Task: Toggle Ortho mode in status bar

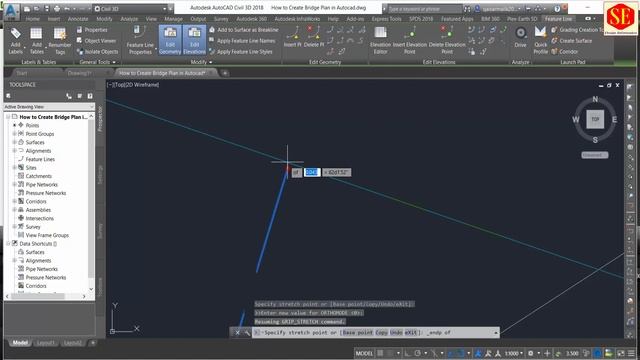Action: click(x=407, y=353)
